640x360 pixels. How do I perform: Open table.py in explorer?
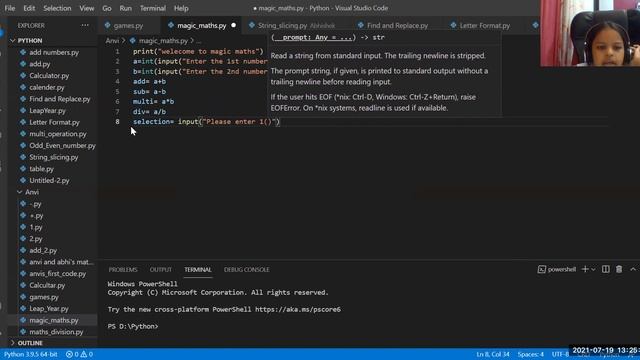point(41,169)
